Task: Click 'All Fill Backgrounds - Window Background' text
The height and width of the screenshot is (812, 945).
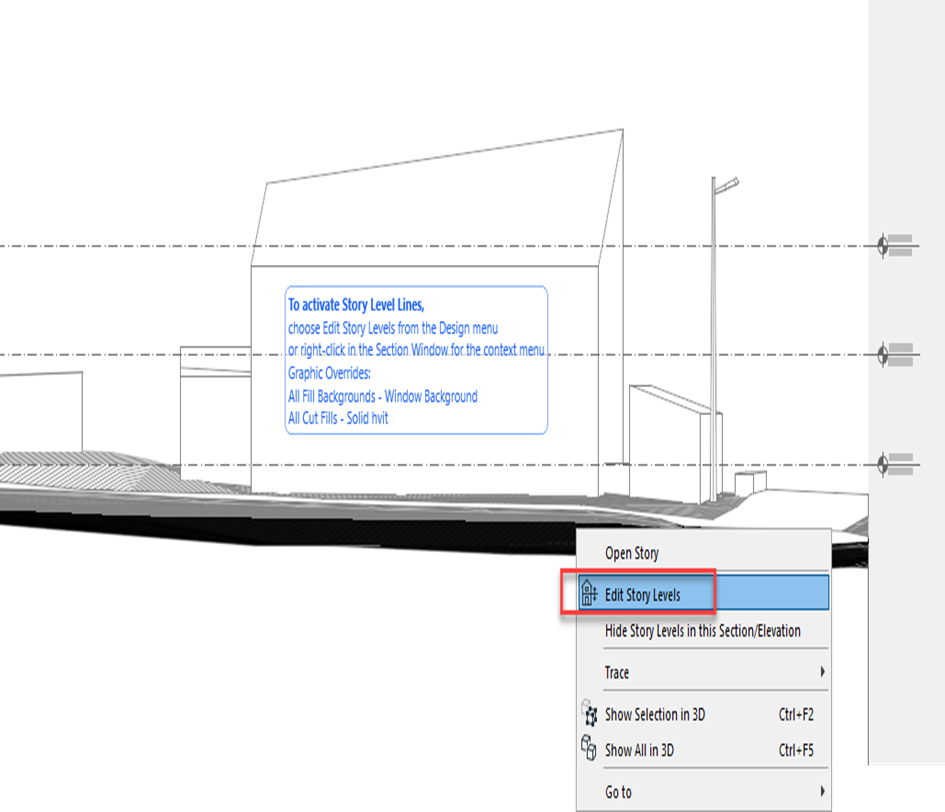Action: 383,396
